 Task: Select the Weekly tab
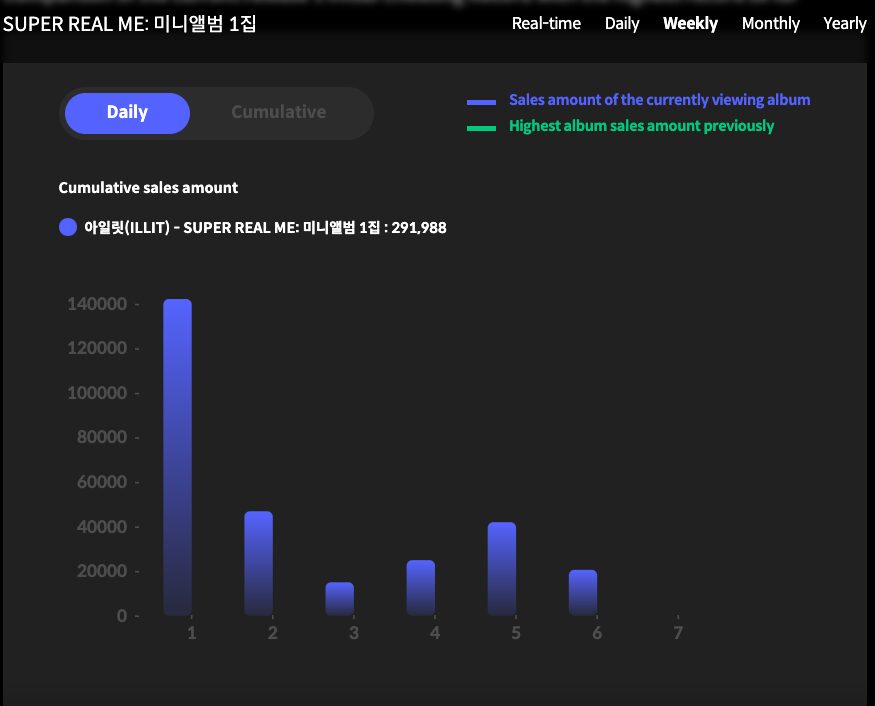690,23
